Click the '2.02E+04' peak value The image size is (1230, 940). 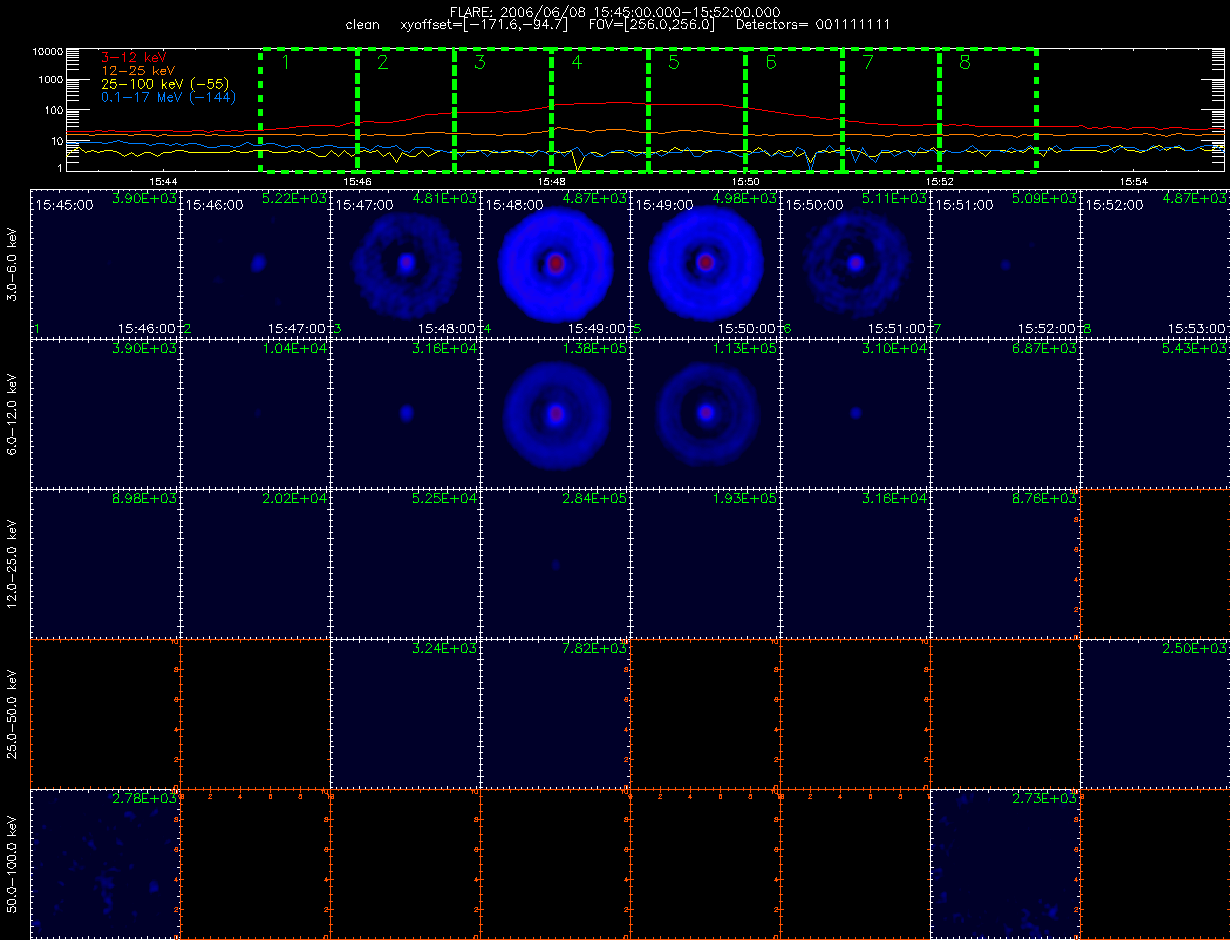[294, 499]
